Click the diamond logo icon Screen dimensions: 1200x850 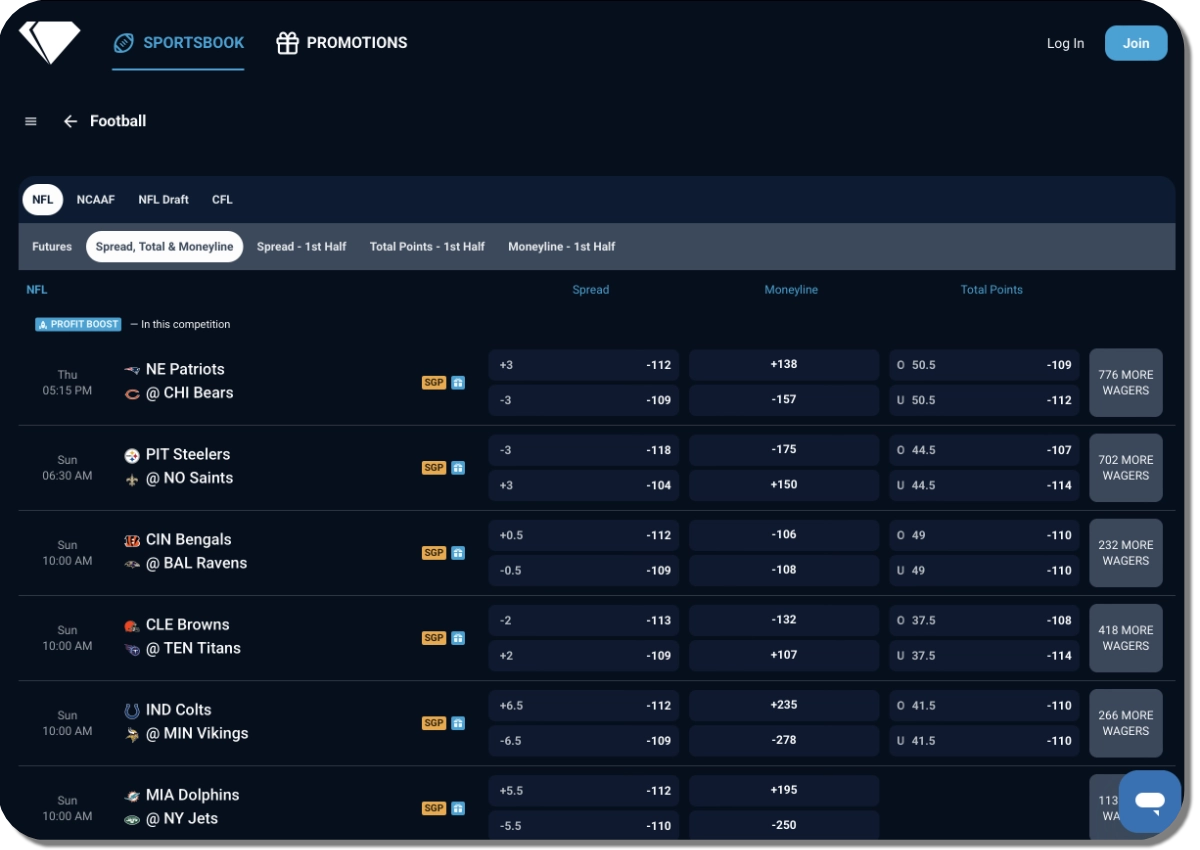coord(50,43)
